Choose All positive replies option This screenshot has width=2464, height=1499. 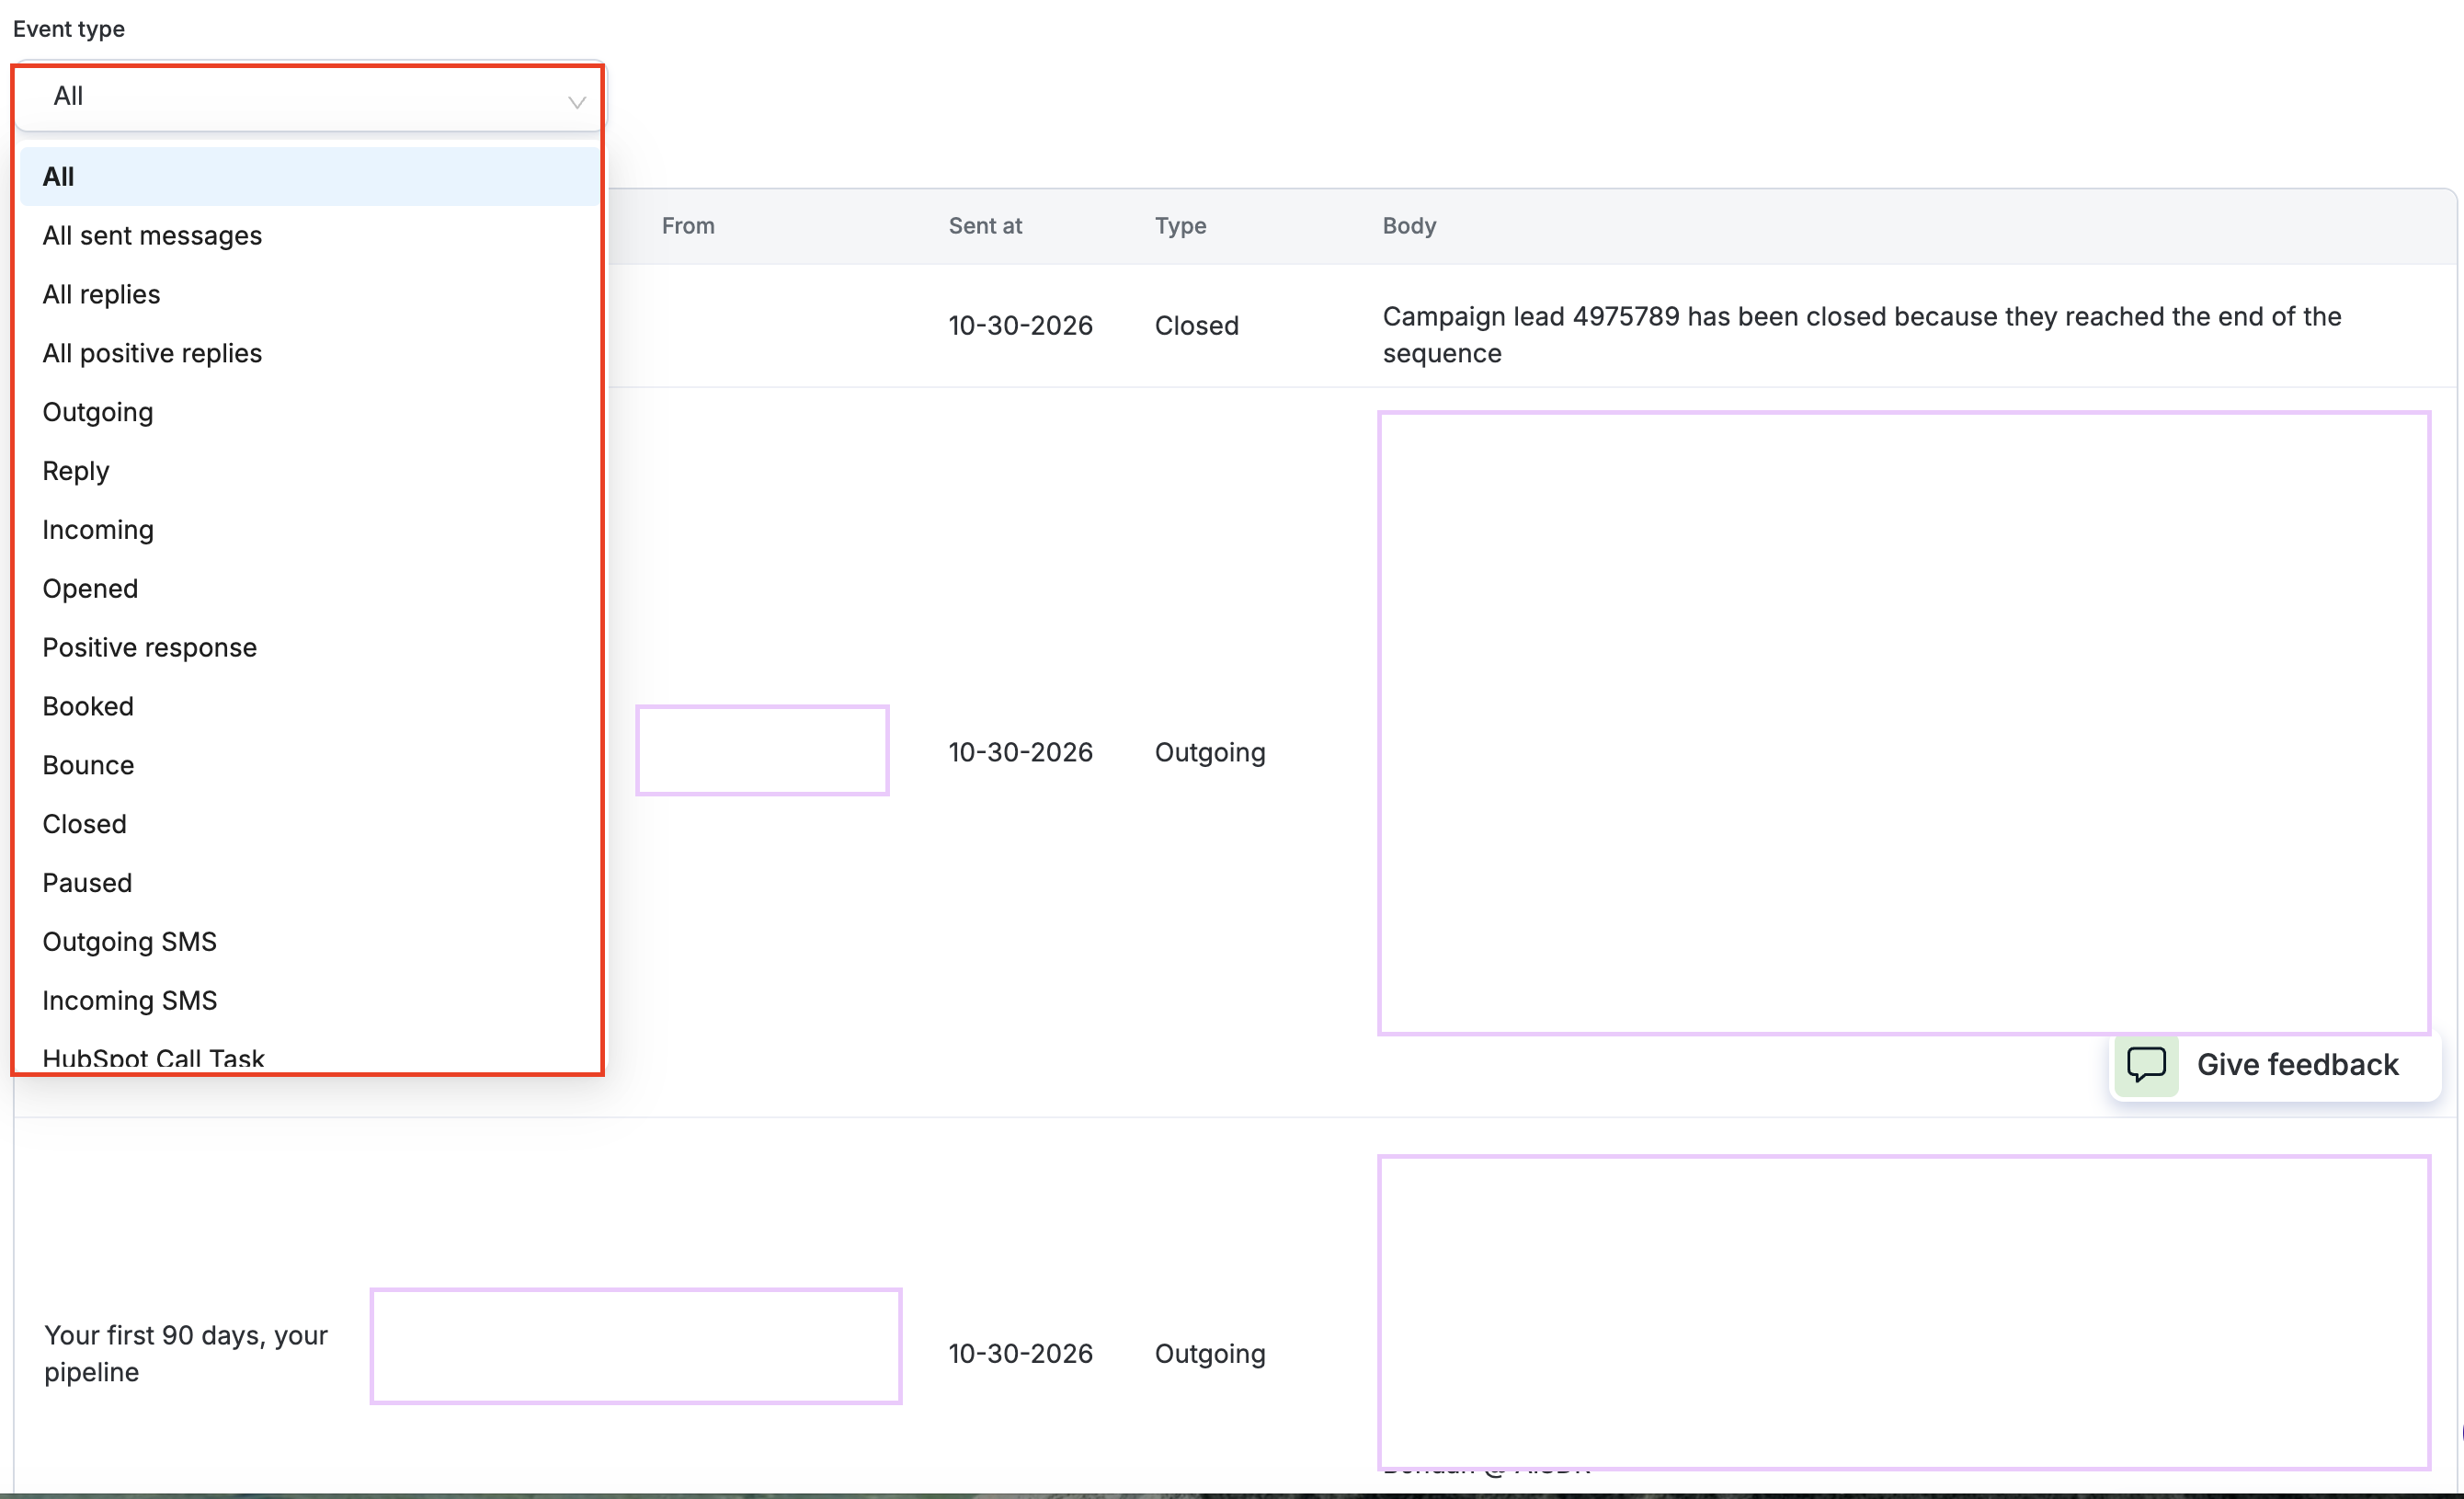[x=309, y=354]
